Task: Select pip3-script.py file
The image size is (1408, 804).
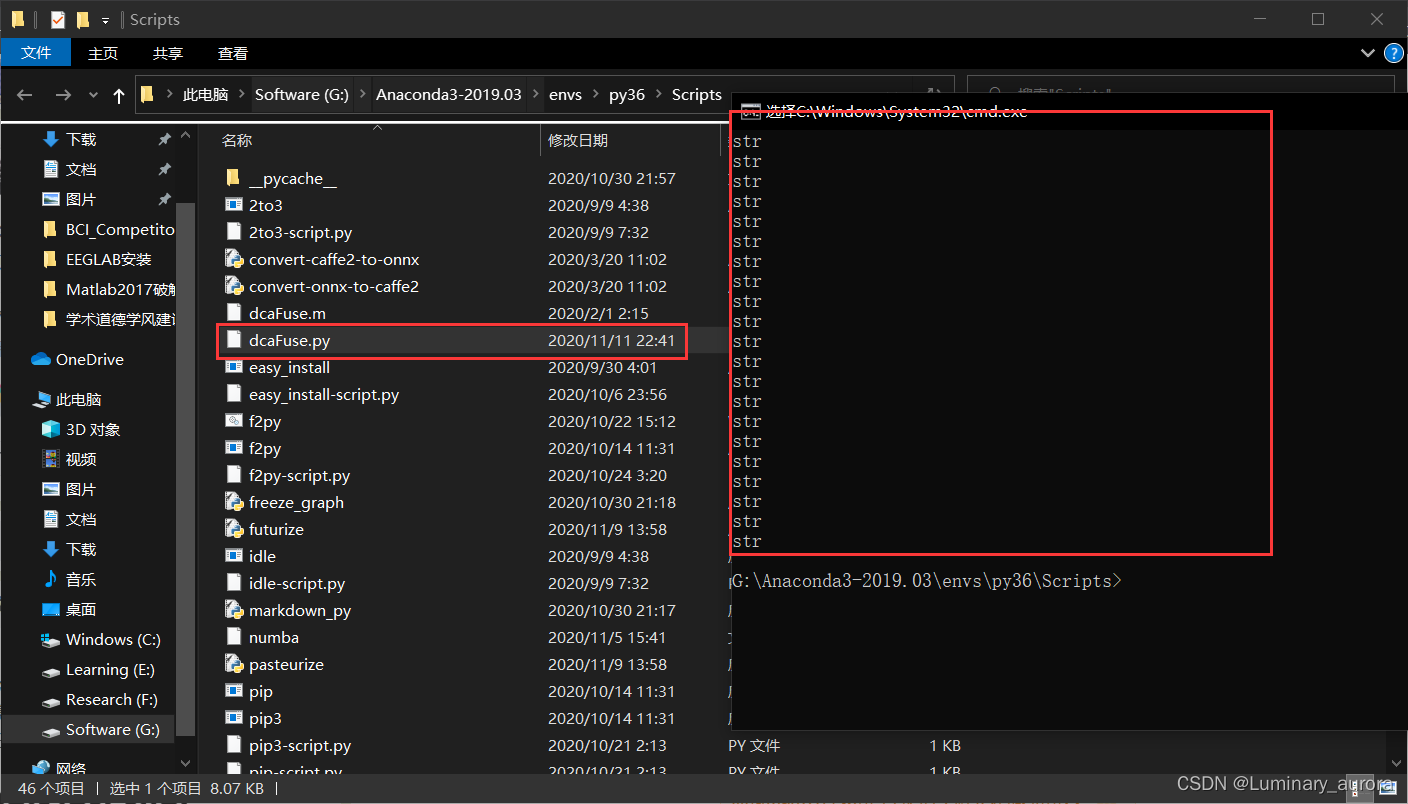Action: pyautogui.click(x=300, y=746)
